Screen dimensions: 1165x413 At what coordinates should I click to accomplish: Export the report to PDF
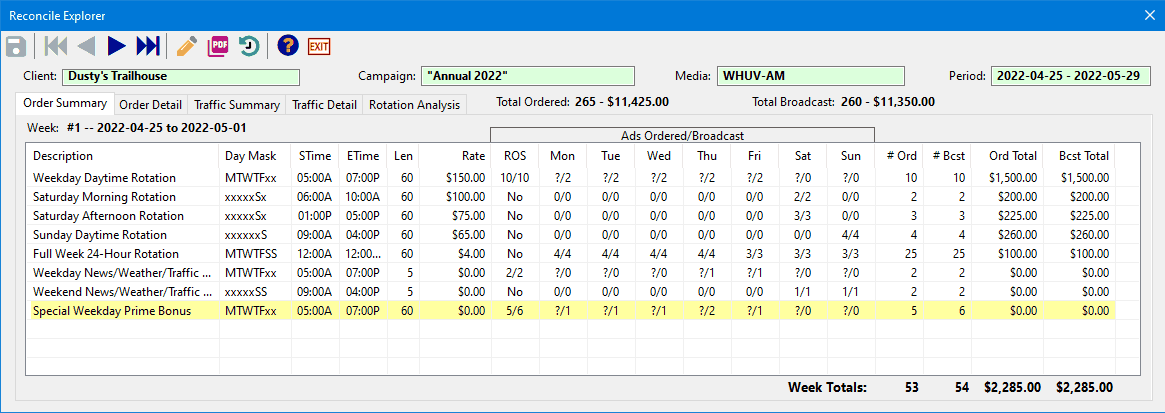click(218, 46)
